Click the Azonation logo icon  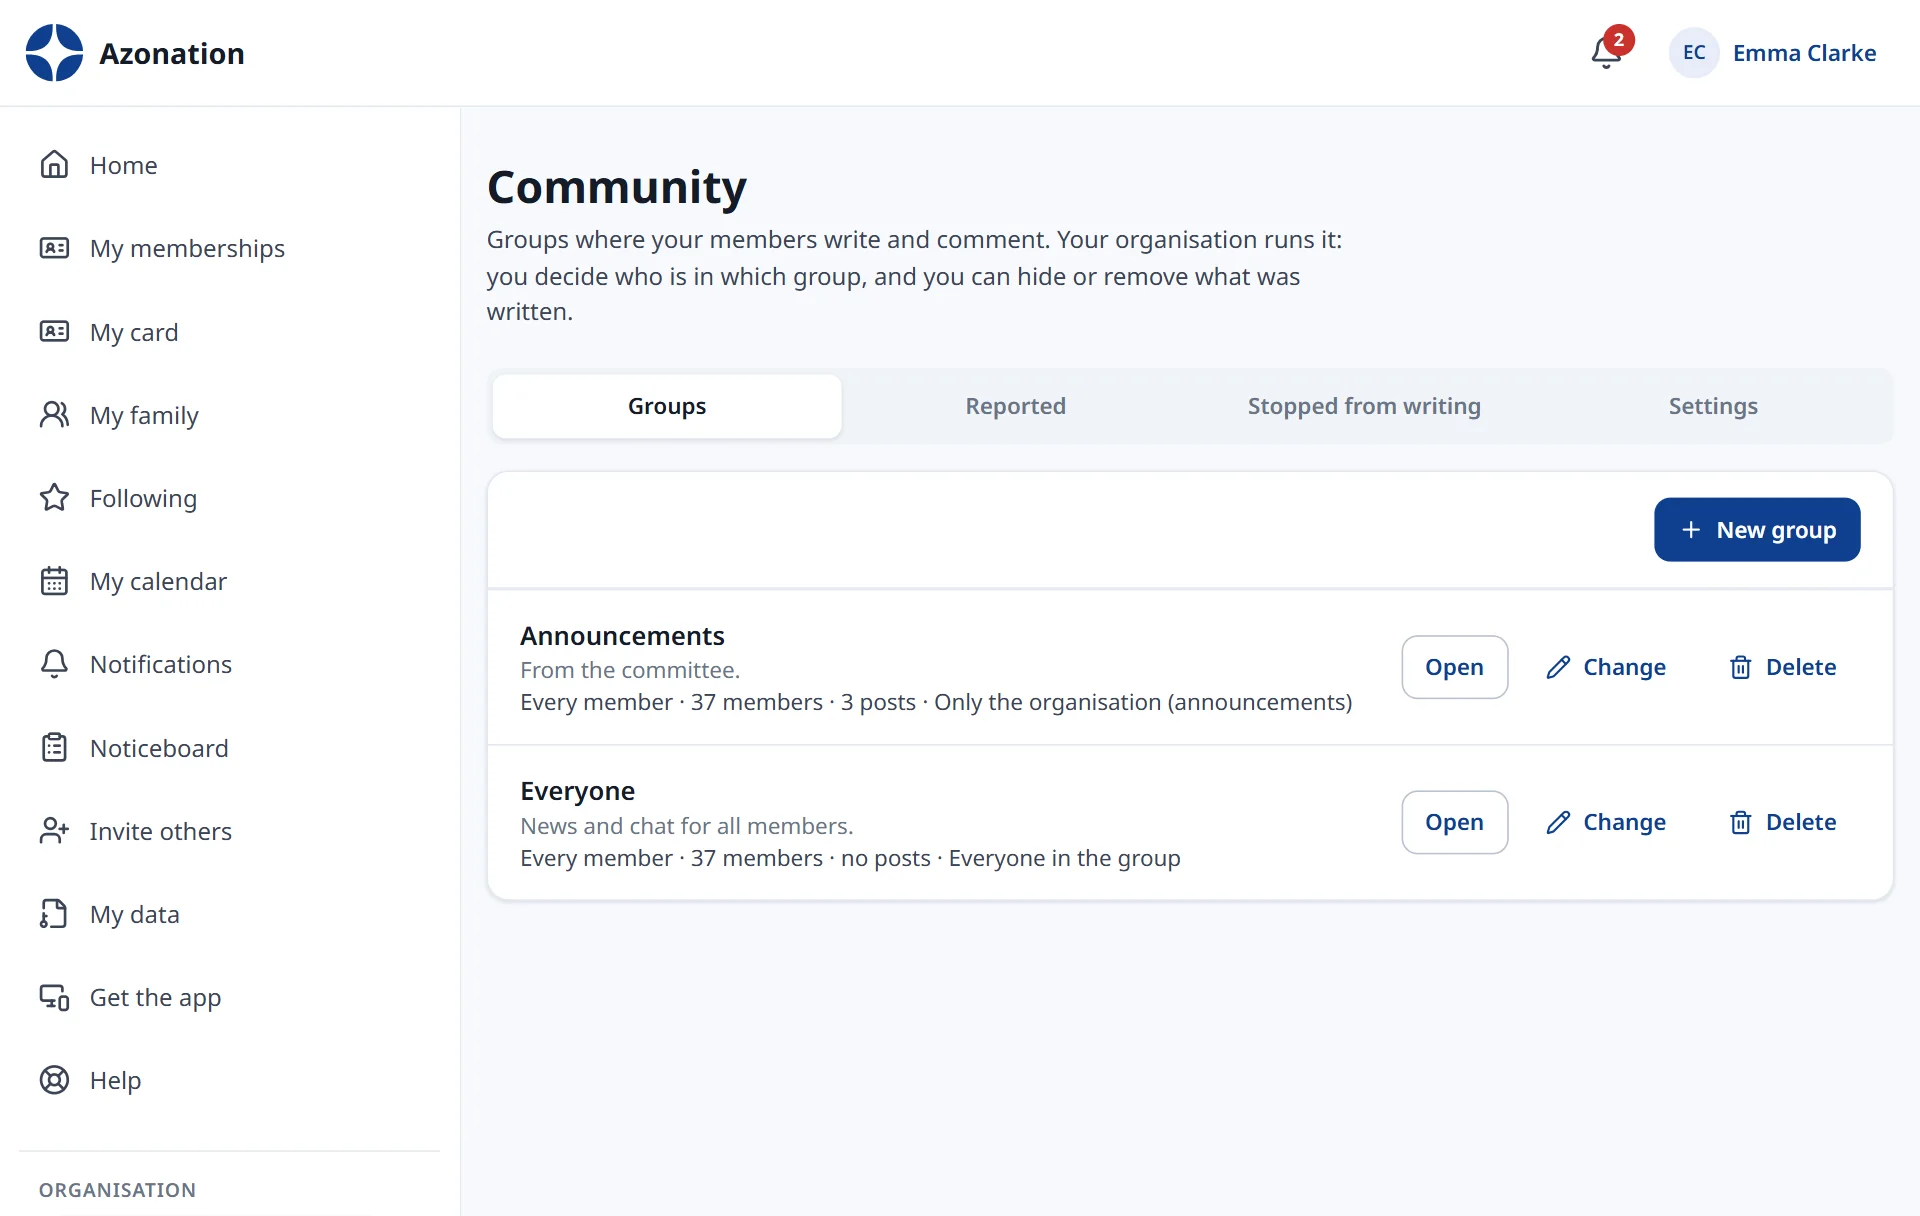(x=54, y=53)
